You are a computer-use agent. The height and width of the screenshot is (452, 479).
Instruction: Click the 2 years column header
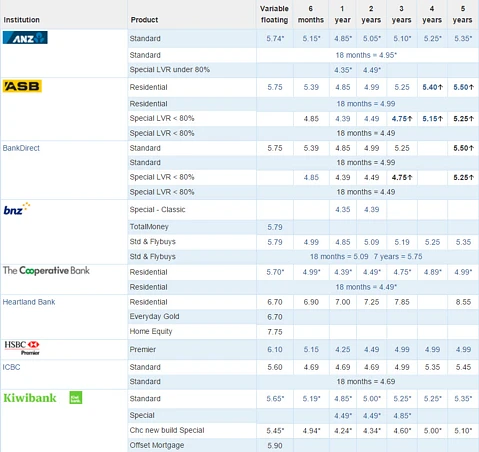371,14
